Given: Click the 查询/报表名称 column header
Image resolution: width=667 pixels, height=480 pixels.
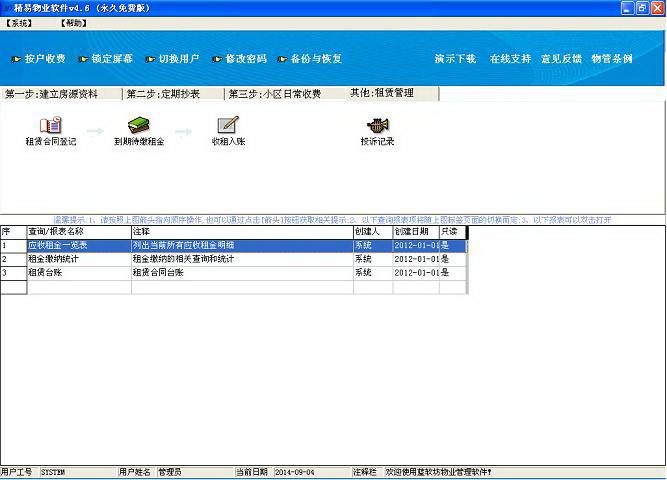Looking at the screenshot, I should [x=79, y=232].
